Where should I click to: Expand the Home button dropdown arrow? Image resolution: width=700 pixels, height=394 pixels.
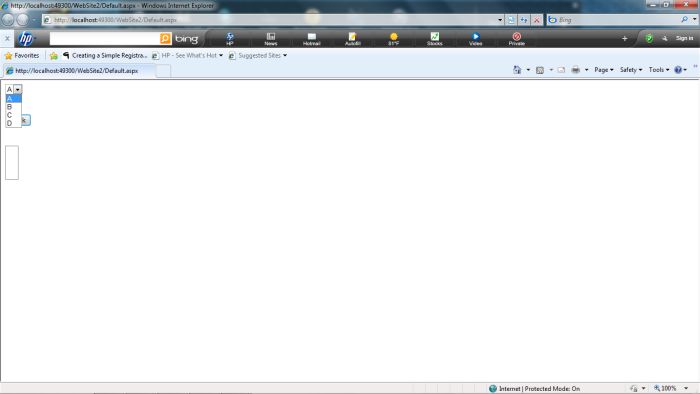tap(528, 70)
